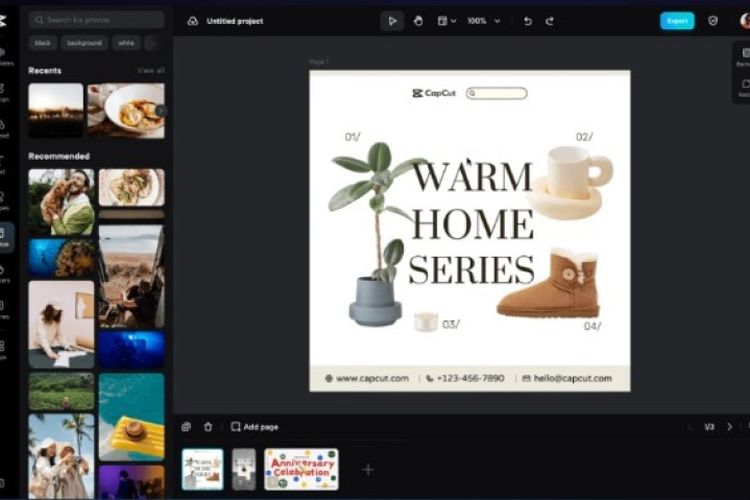Viewport: 750px width, 500px height.
Task: Open the user profile avatar
Action: coord(744,21)
